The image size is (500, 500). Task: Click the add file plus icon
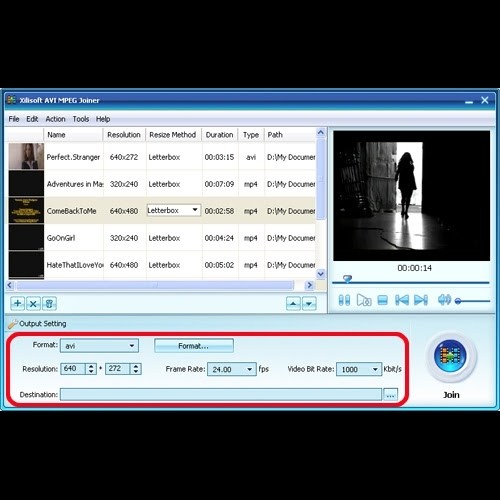click(x=18, y=304)
